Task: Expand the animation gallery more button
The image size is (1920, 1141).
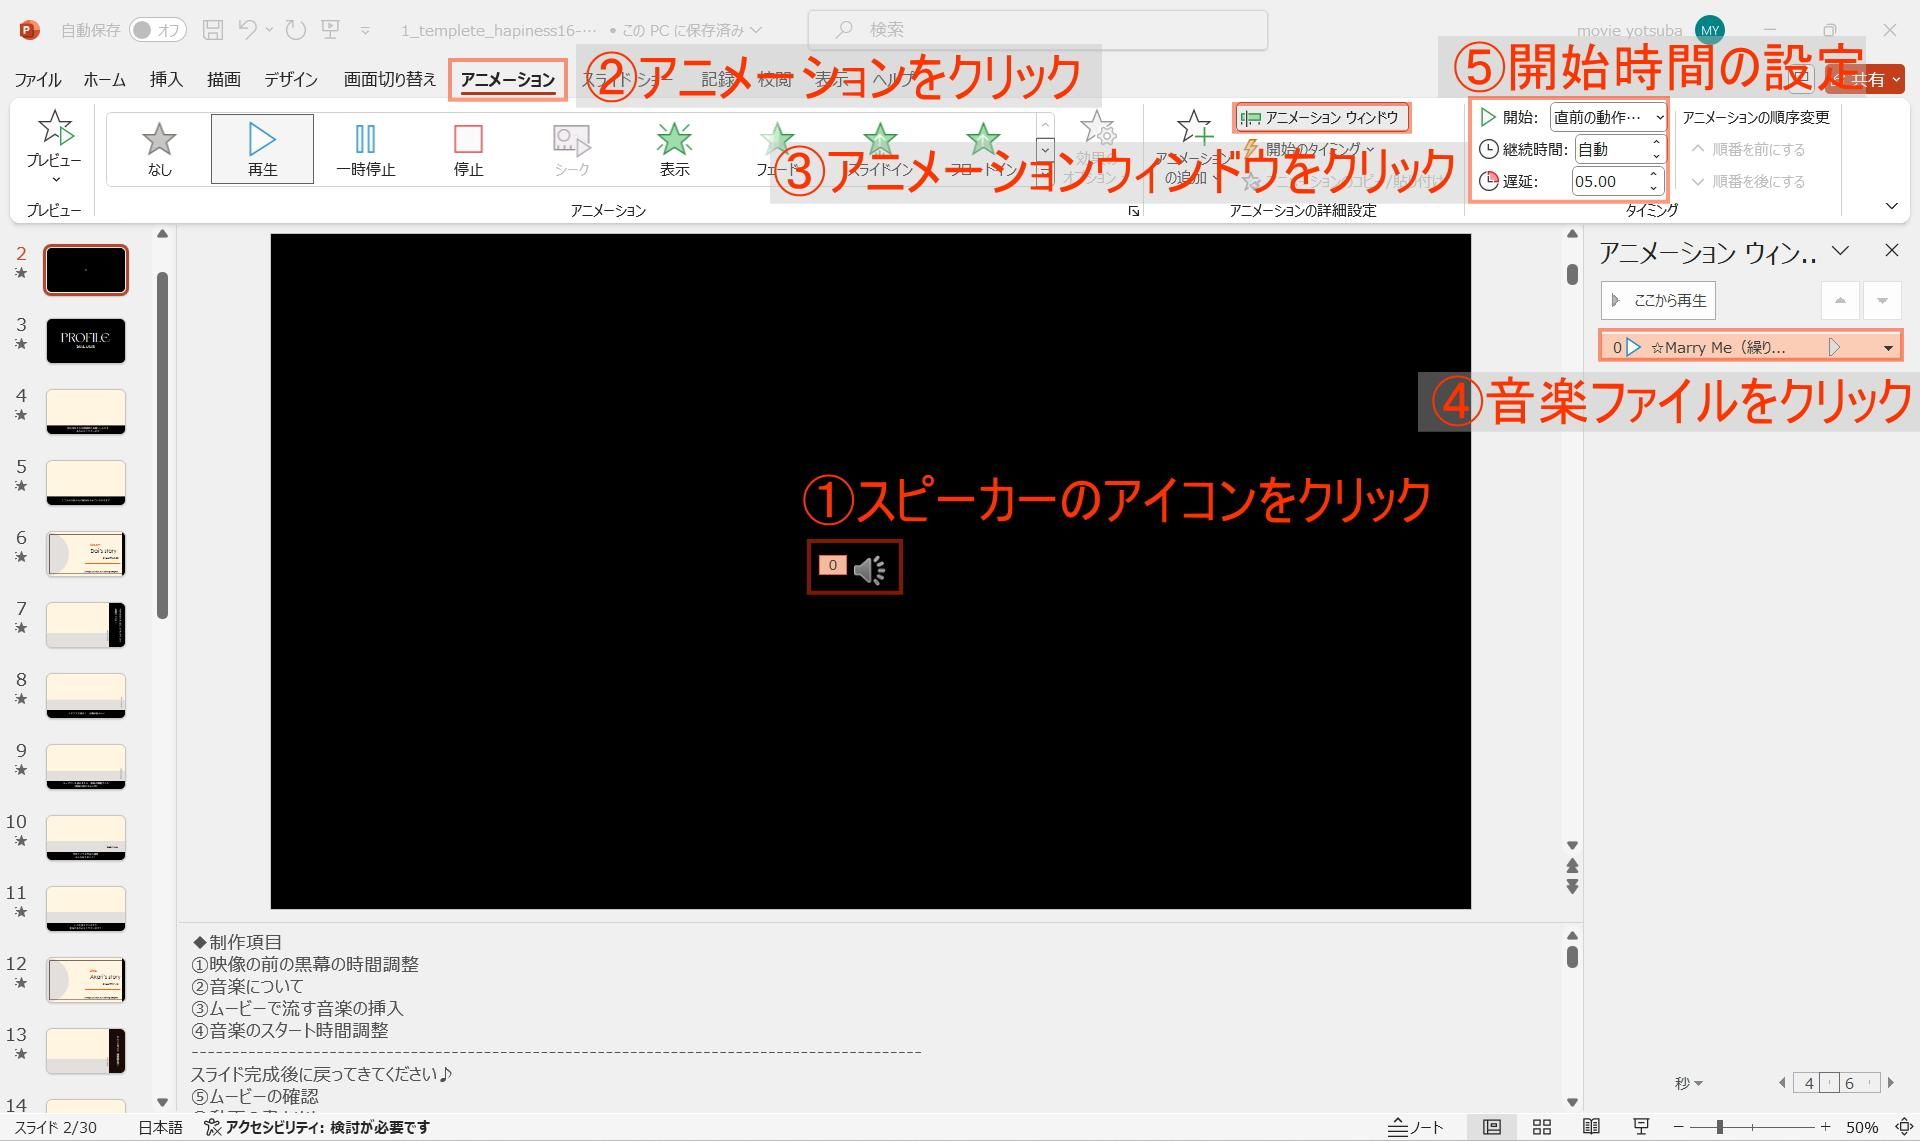Action: click(1045, 175)
